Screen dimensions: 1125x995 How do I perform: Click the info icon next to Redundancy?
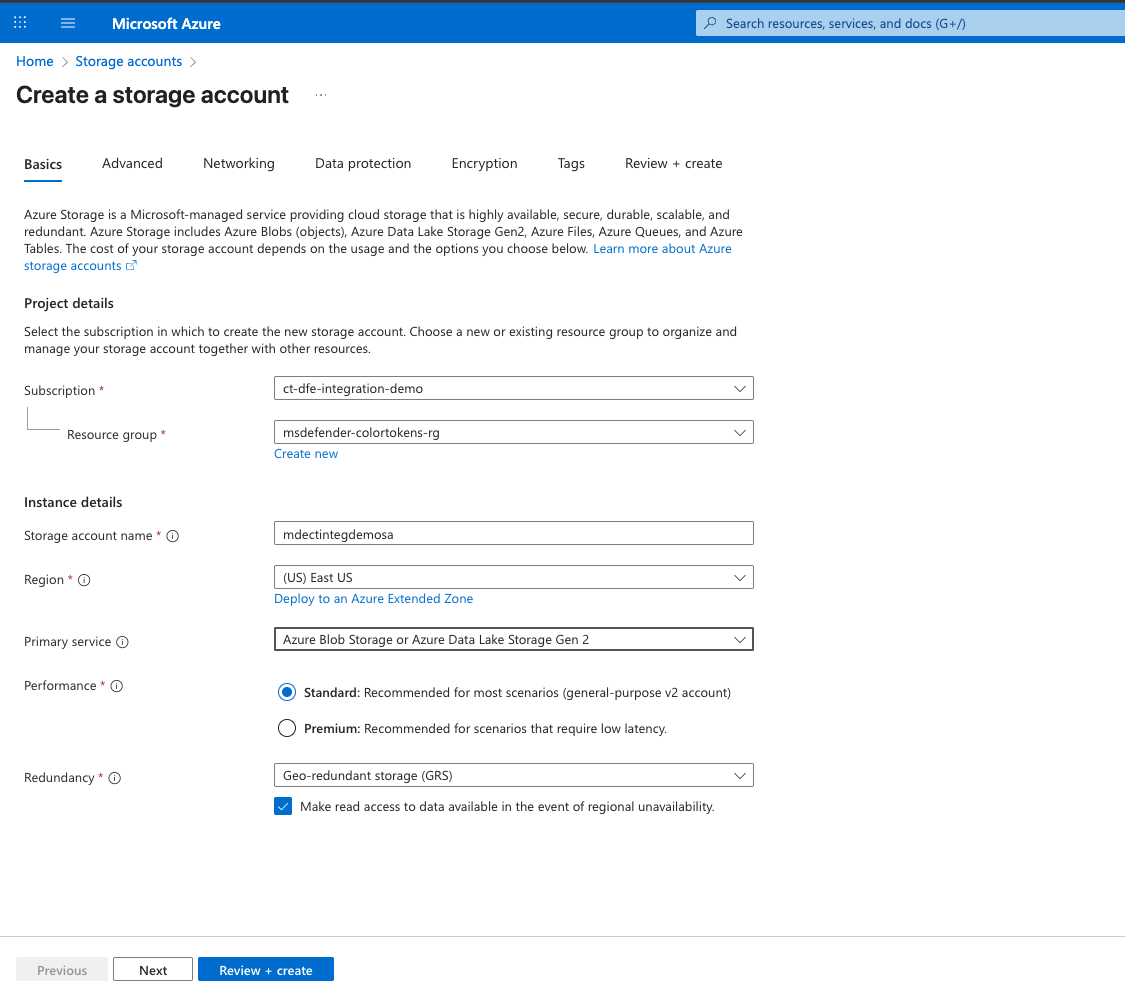(115, 778)
